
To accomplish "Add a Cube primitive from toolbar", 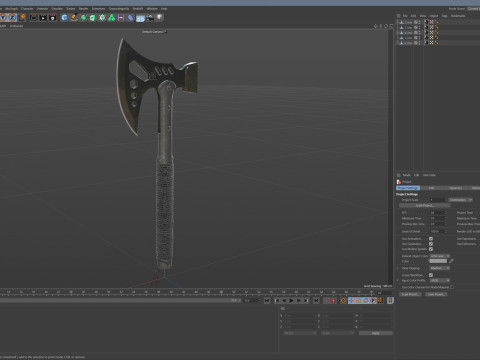I will (x=64, y=17).
